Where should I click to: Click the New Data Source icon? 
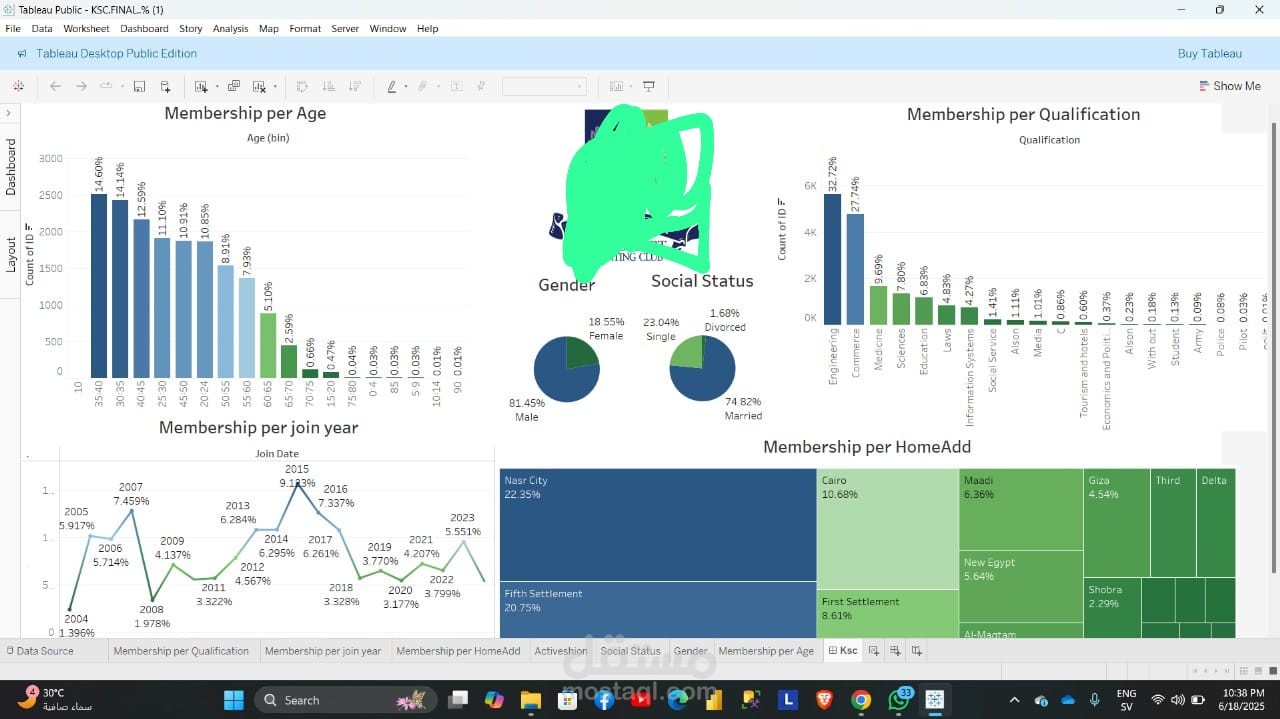click(165, 86)
